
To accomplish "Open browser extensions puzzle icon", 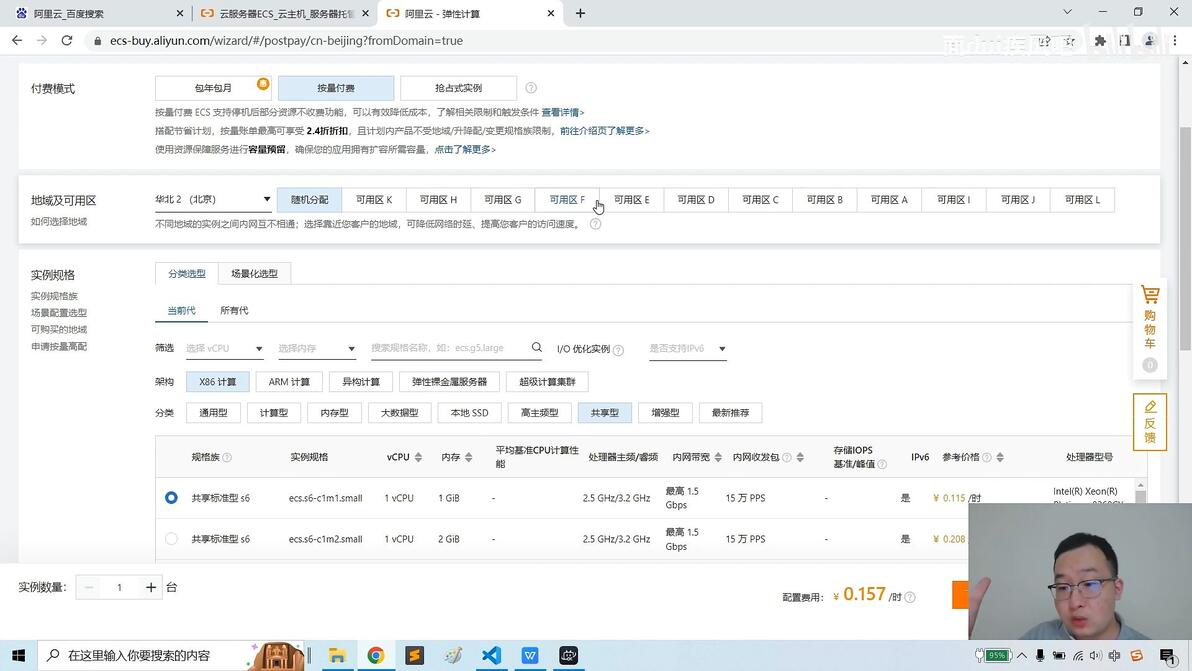I will 1099,40.
